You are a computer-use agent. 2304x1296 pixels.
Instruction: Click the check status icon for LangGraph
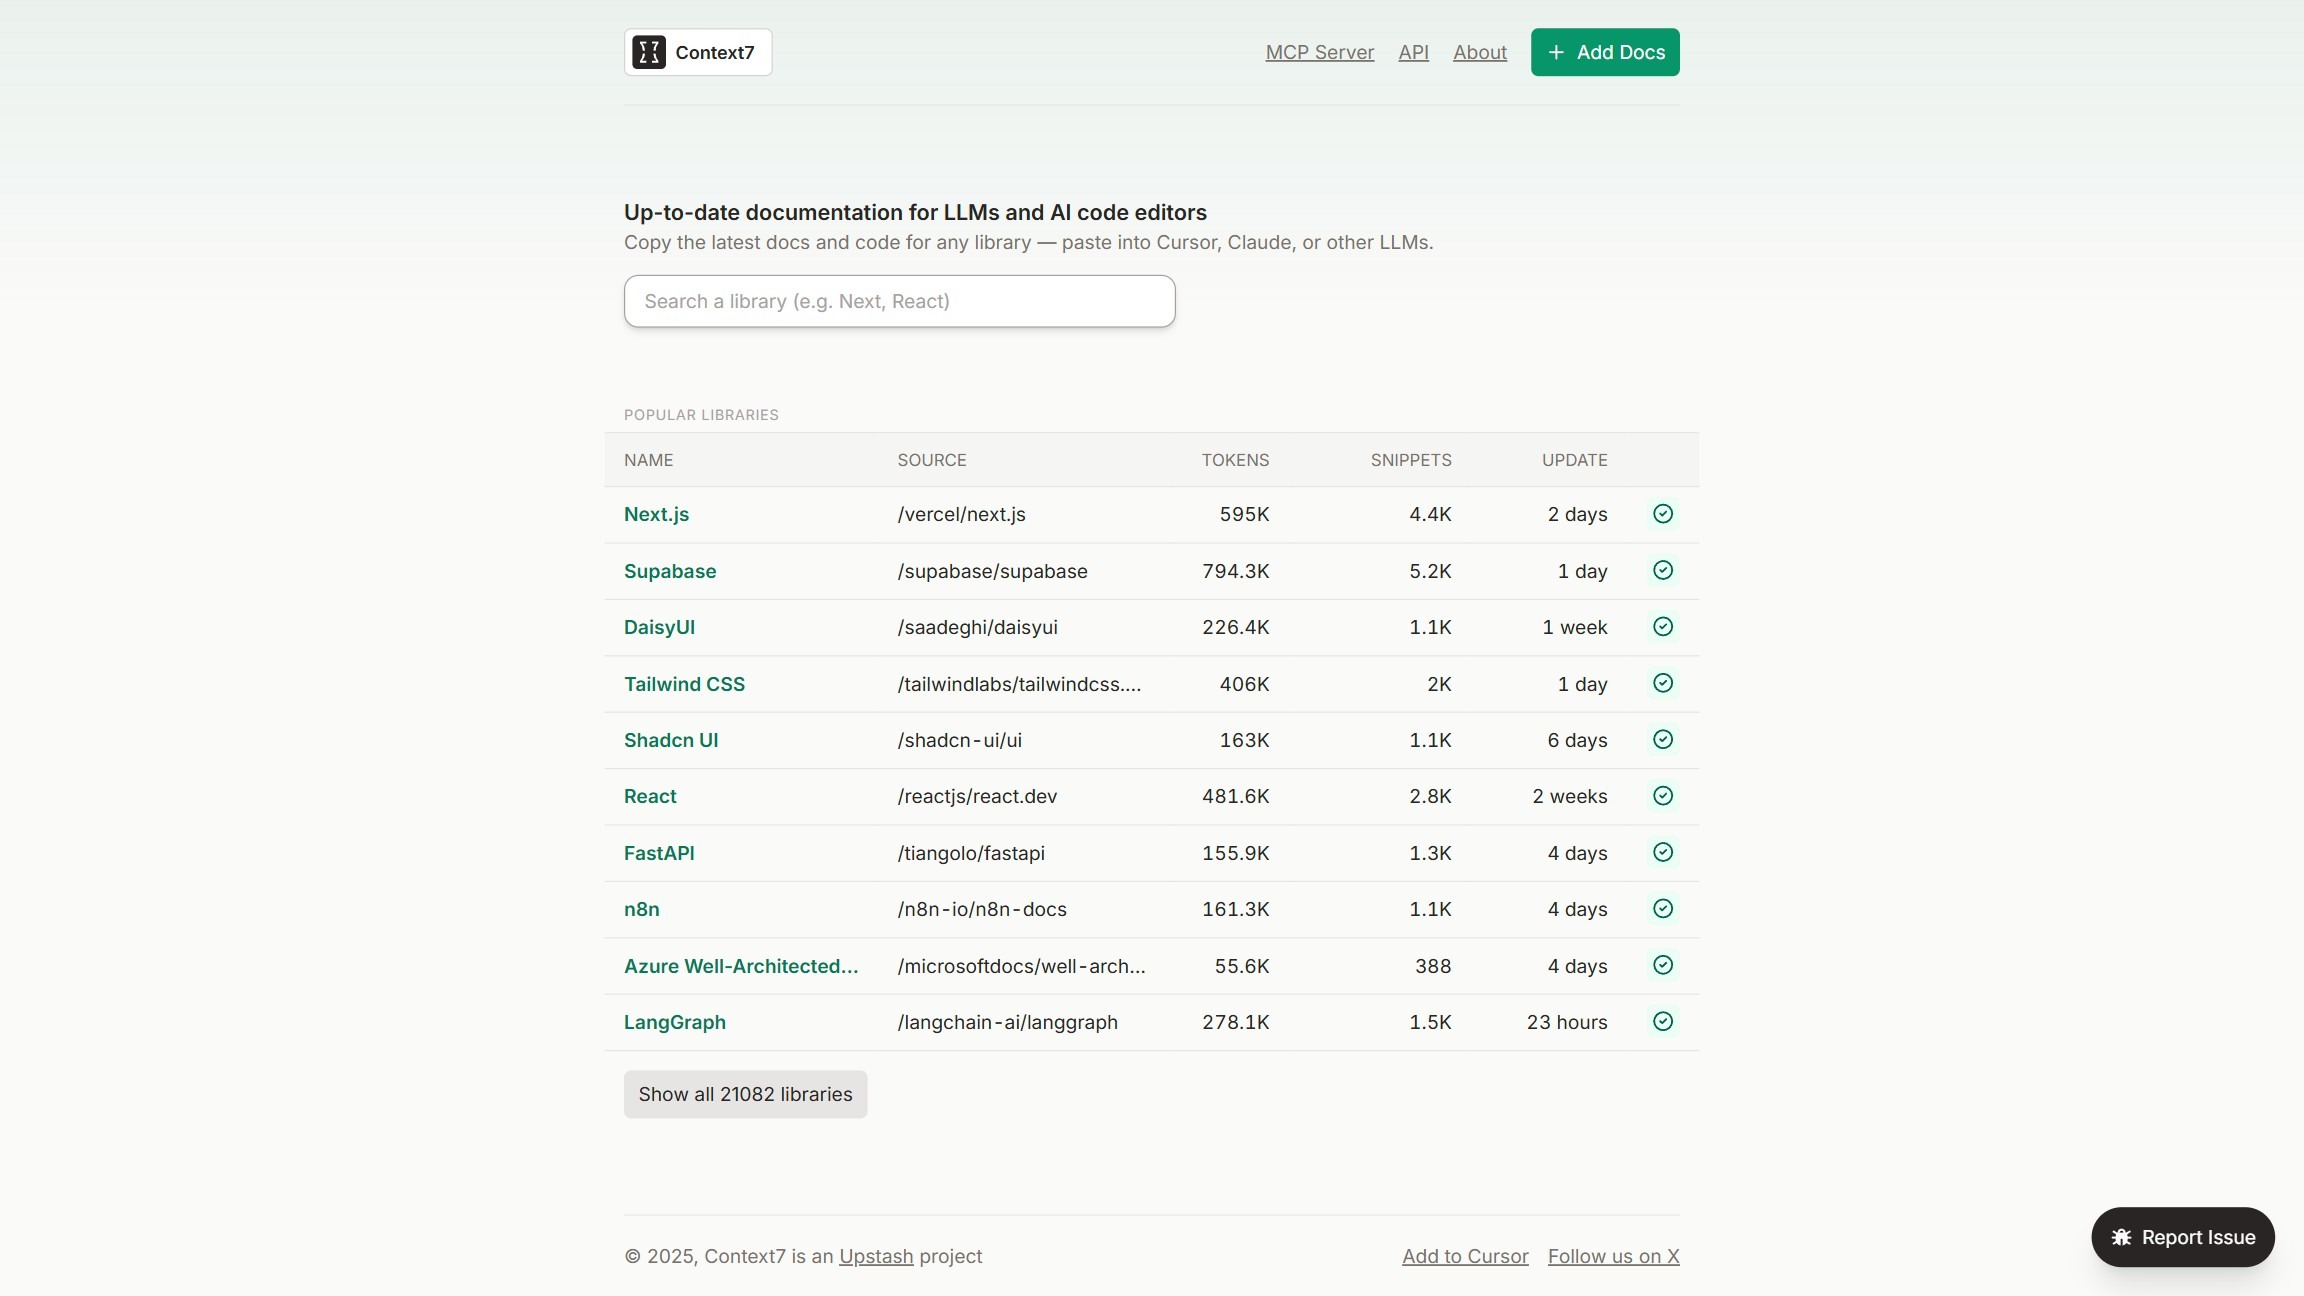(1662, 1021)
